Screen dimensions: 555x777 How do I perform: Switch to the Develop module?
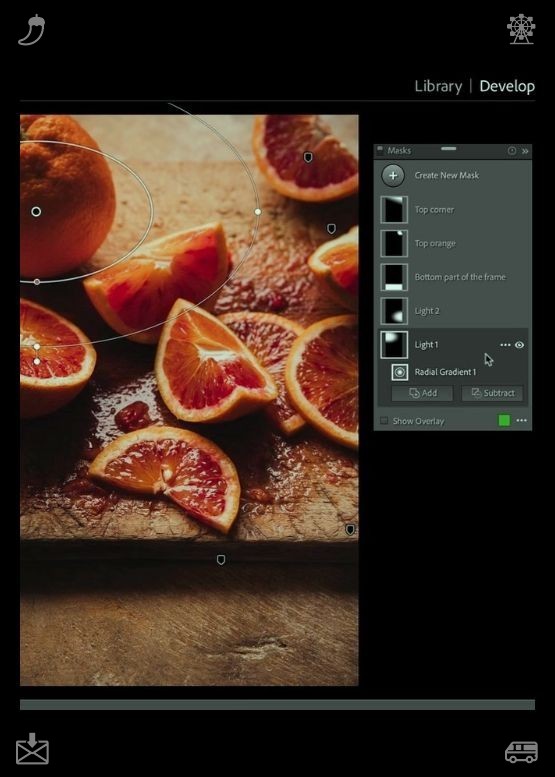507,86
